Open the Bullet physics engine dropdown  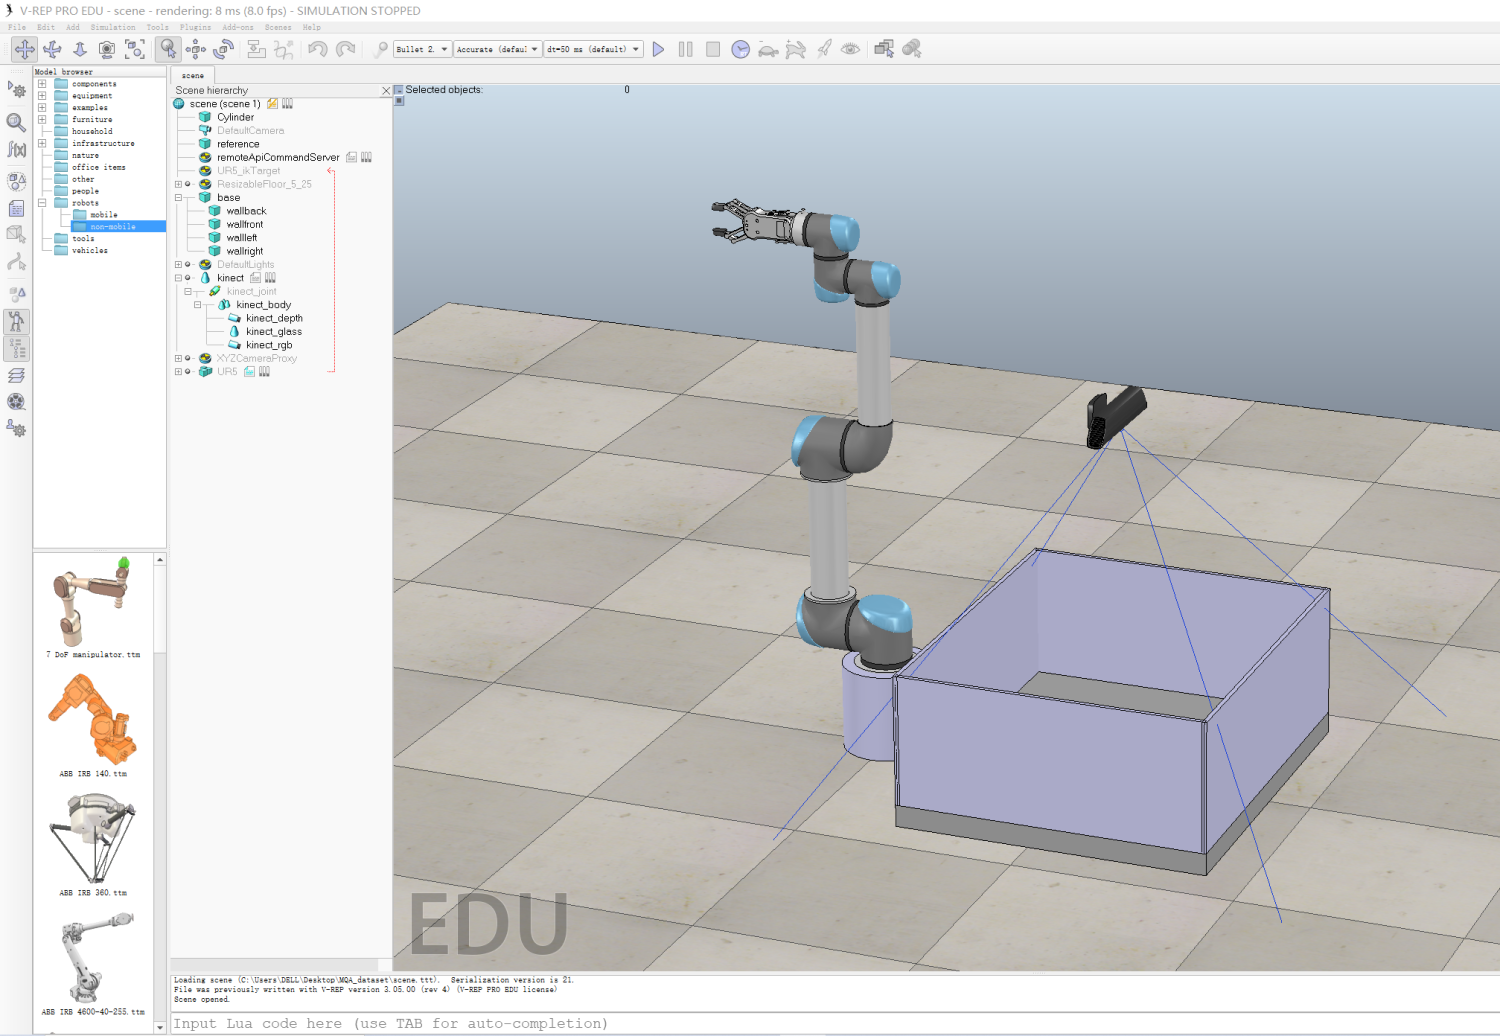[422, 49]
